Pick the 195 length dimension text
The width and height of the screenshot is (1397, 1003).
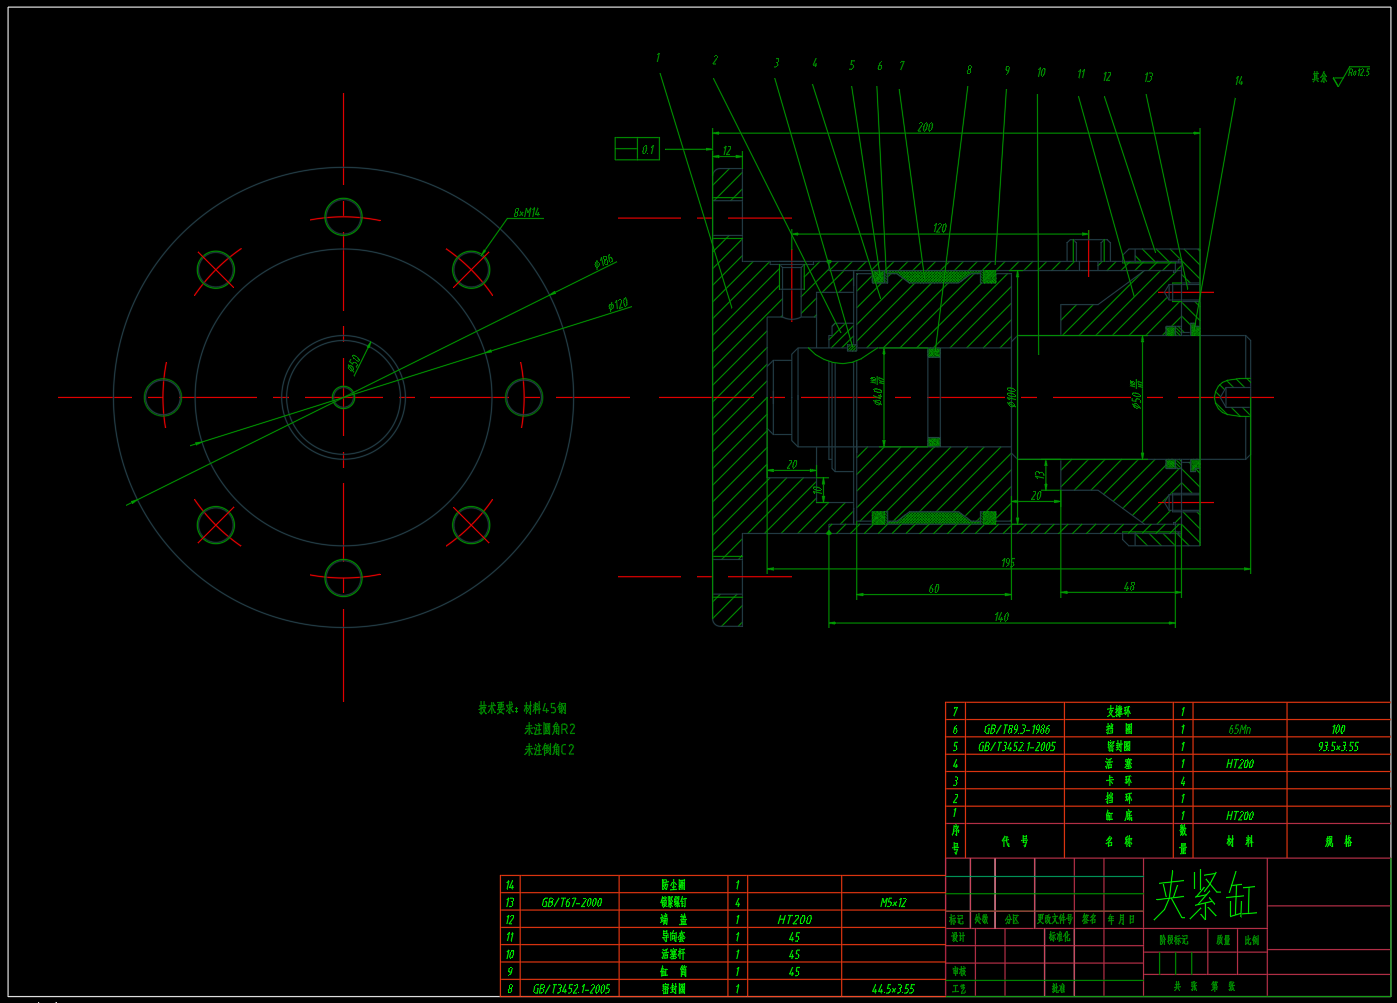(x=1008, y=563)
